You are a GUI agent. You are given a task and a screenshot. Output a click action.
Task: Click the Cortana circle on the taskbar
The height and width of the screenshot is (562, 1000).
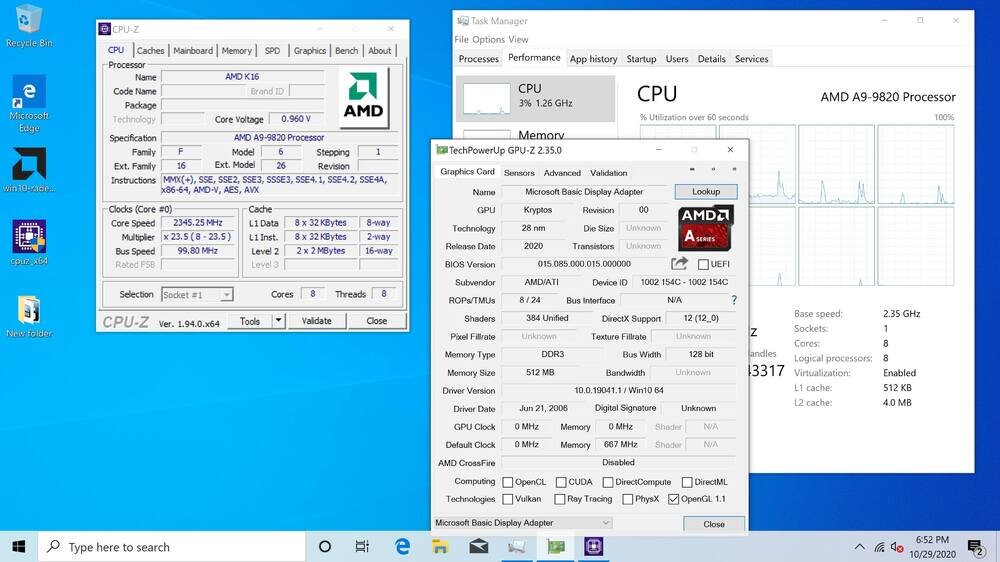(325, 547)
